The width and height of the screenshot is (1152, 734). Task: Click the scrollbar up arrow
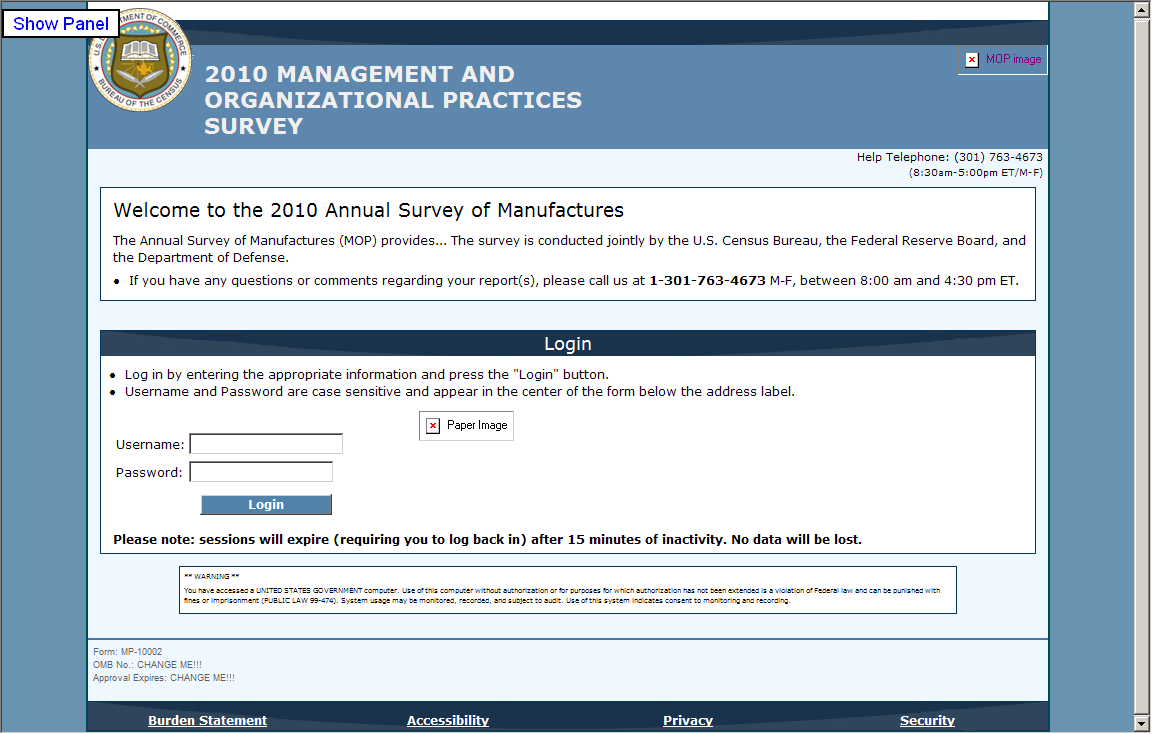coord(1141,9)
